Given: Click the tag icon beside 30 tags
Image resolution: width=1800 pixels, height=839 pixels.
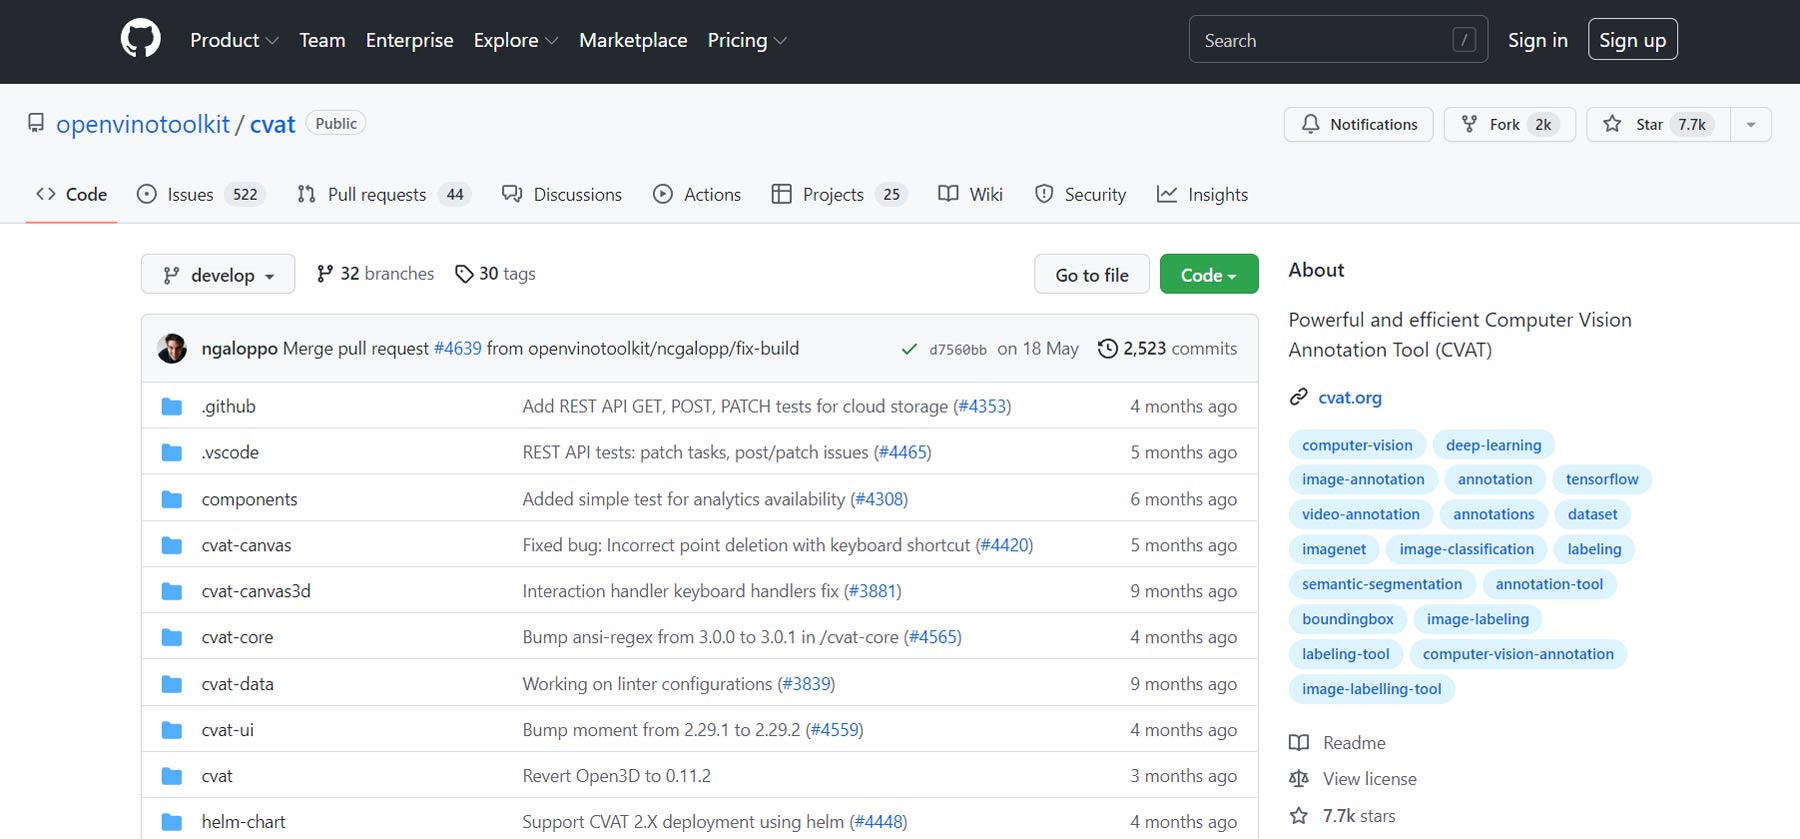Looking at the screenshot, I should [x=464, y=274].
